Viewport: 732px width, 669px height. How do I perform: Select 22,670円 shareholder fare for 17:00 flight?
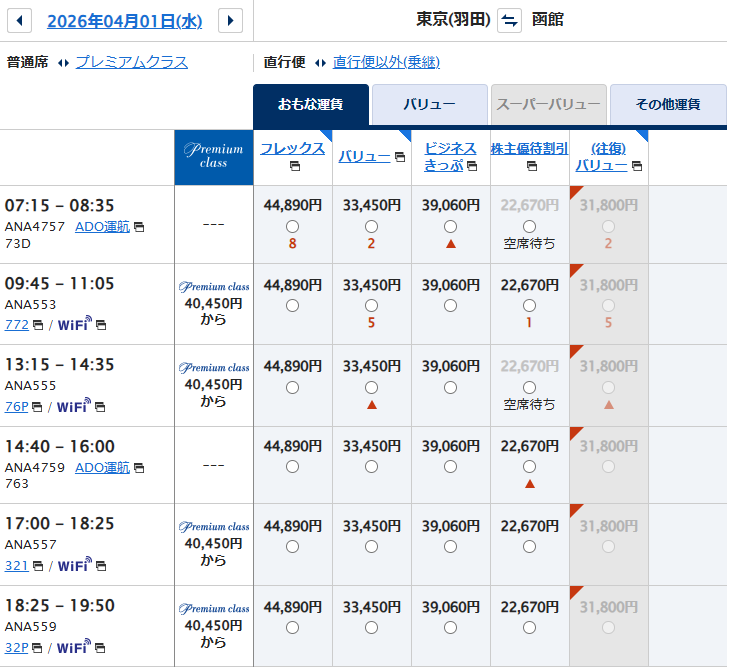529,546
